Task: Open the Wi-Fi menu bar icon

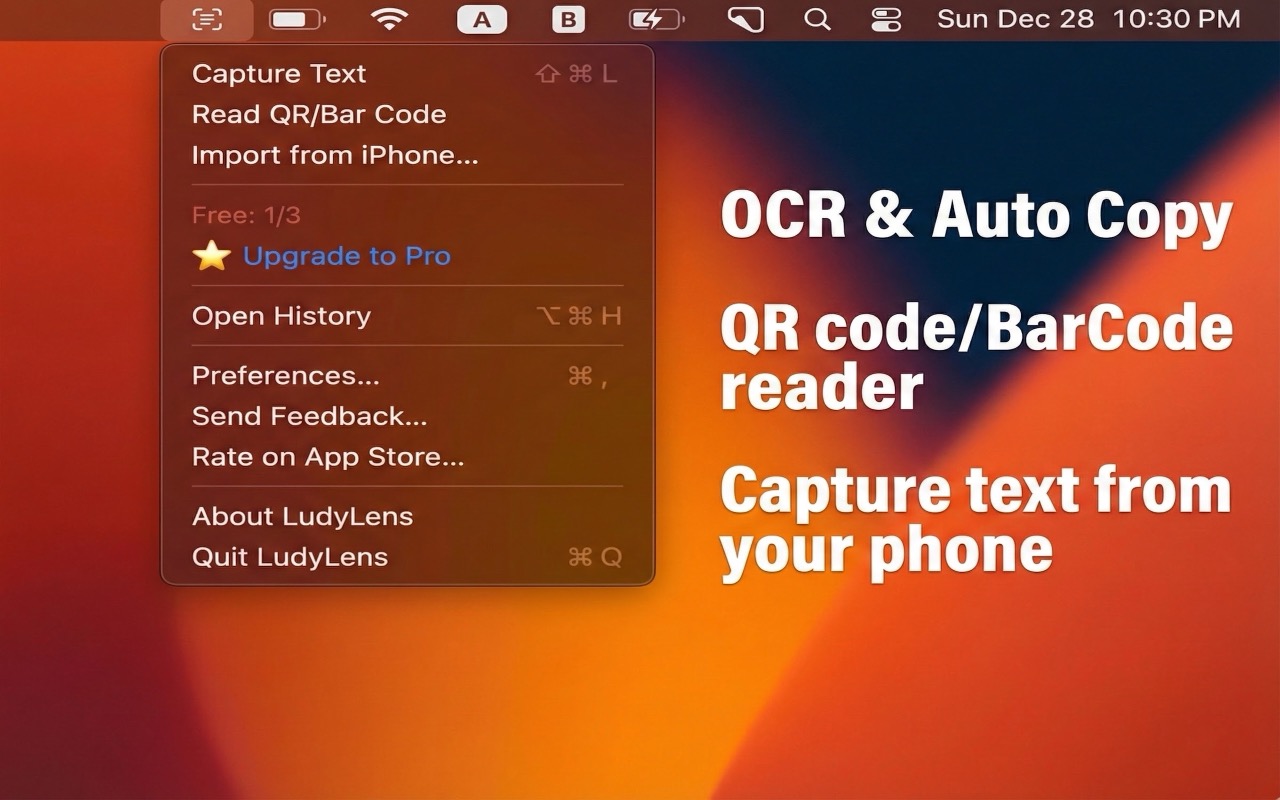Action: (x=389, y=19)
